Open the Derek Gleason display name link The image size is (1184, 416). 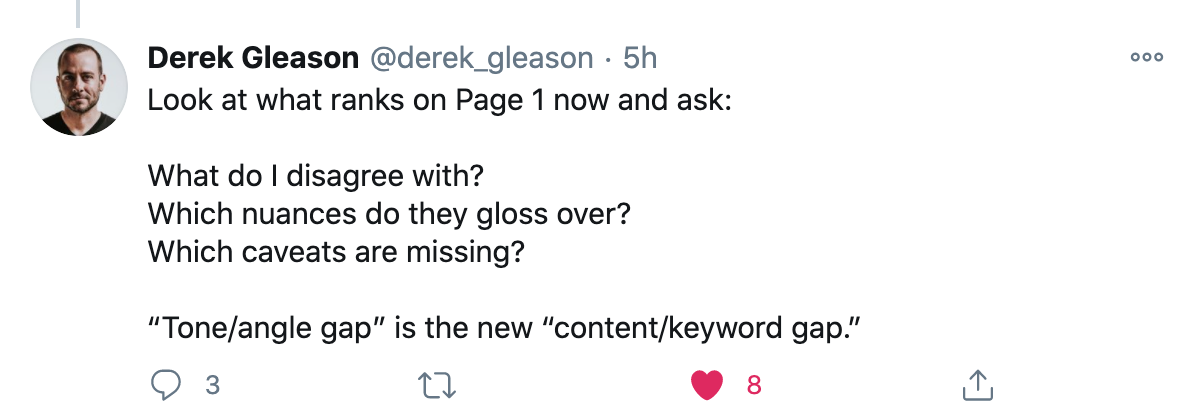(253, 59)
